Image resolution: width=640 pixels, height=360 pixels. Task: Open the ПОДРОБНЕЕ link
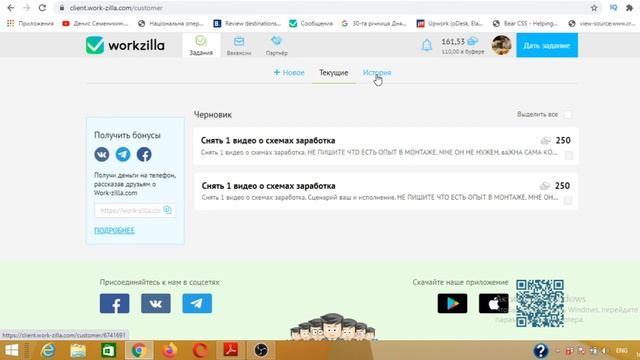click(114, 230)
